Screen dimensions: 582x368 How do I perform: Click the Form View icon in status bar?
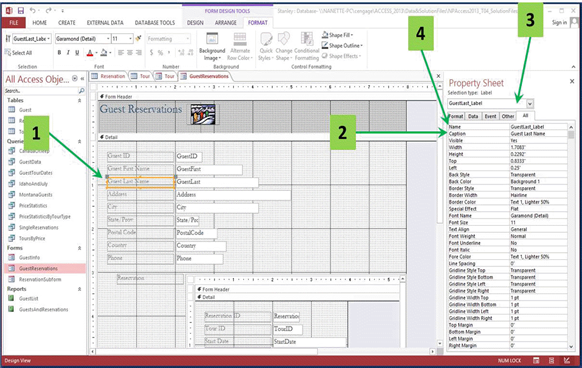[x=536, y=360]
